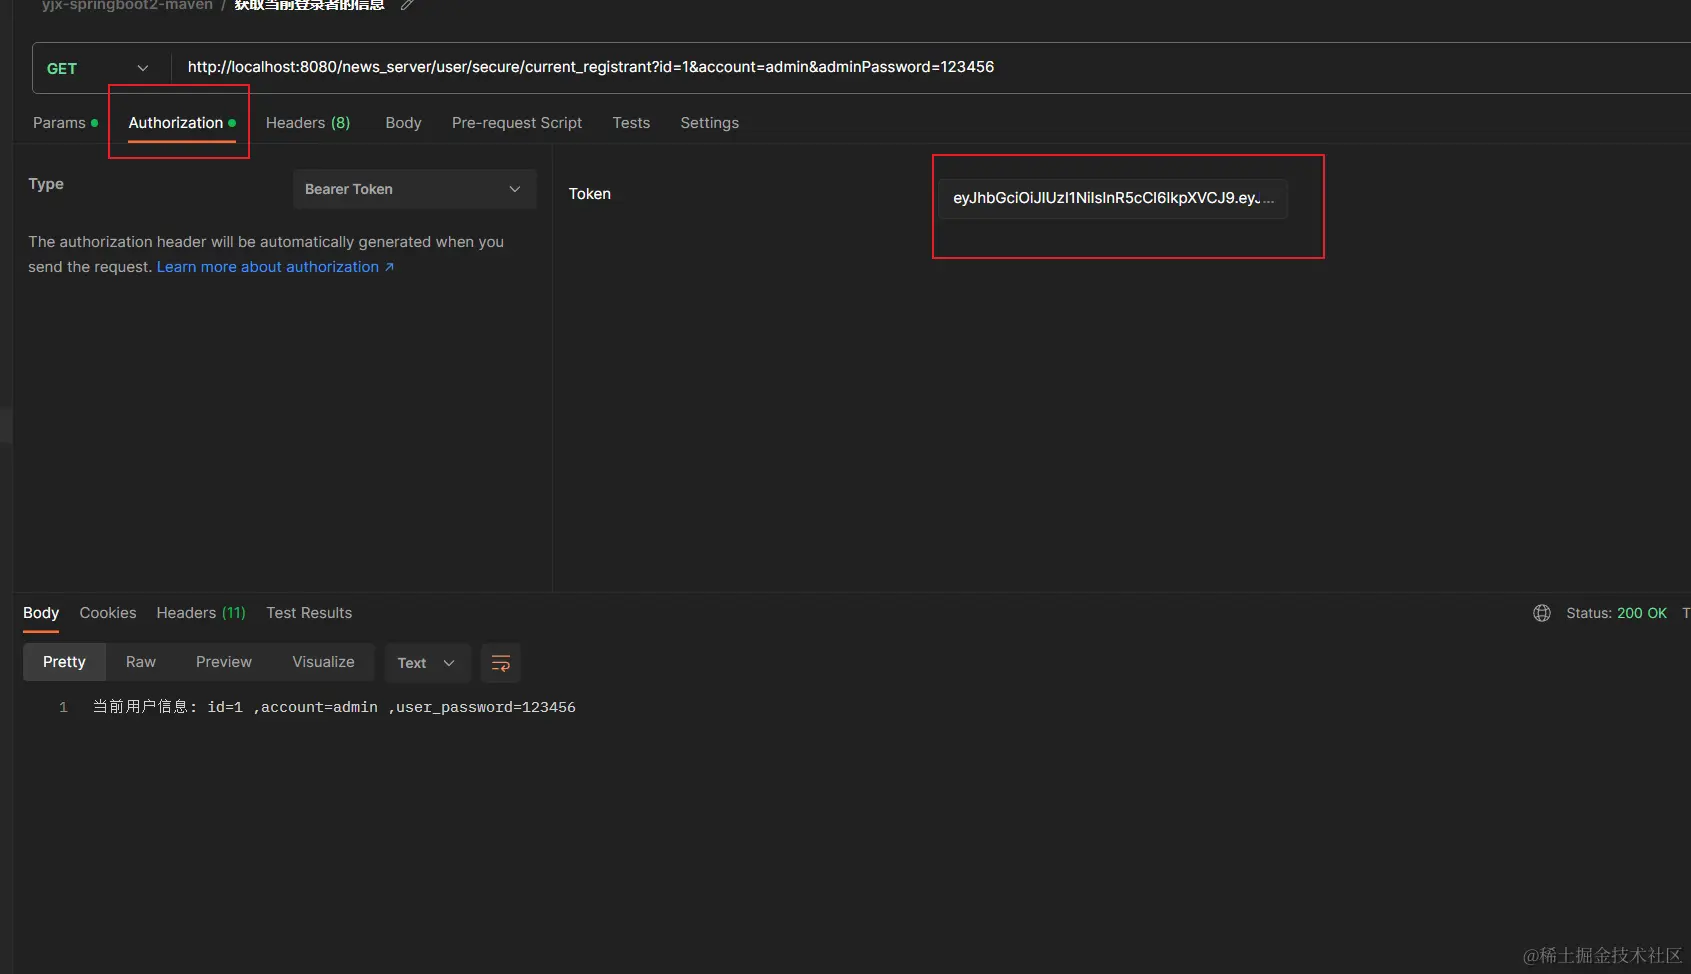This screenshot has height=974, width=1691.
Task: Select the Pretty response view
Action: coord(64,662)
